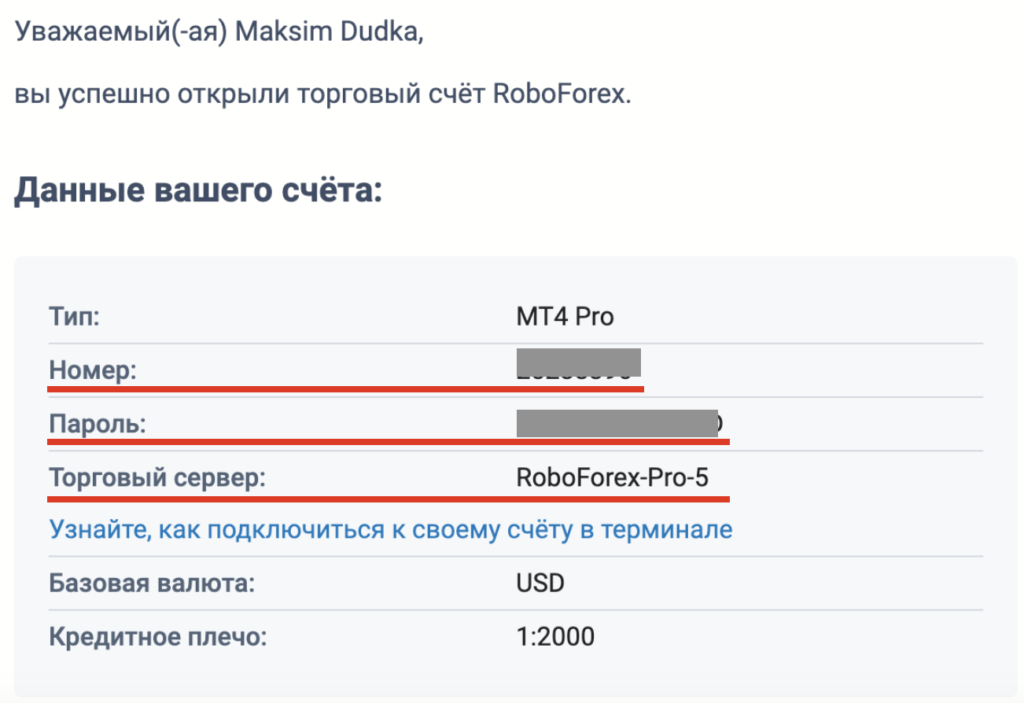Click the Кредитное плечо label
This screenshot has height=703, width=1024.
pyautogui.click(x=158, y=636)
